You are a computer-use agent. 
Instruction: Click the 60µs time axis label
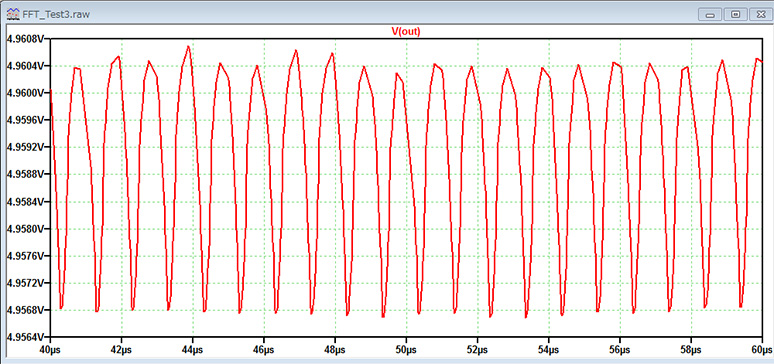[x=763, y=349]
